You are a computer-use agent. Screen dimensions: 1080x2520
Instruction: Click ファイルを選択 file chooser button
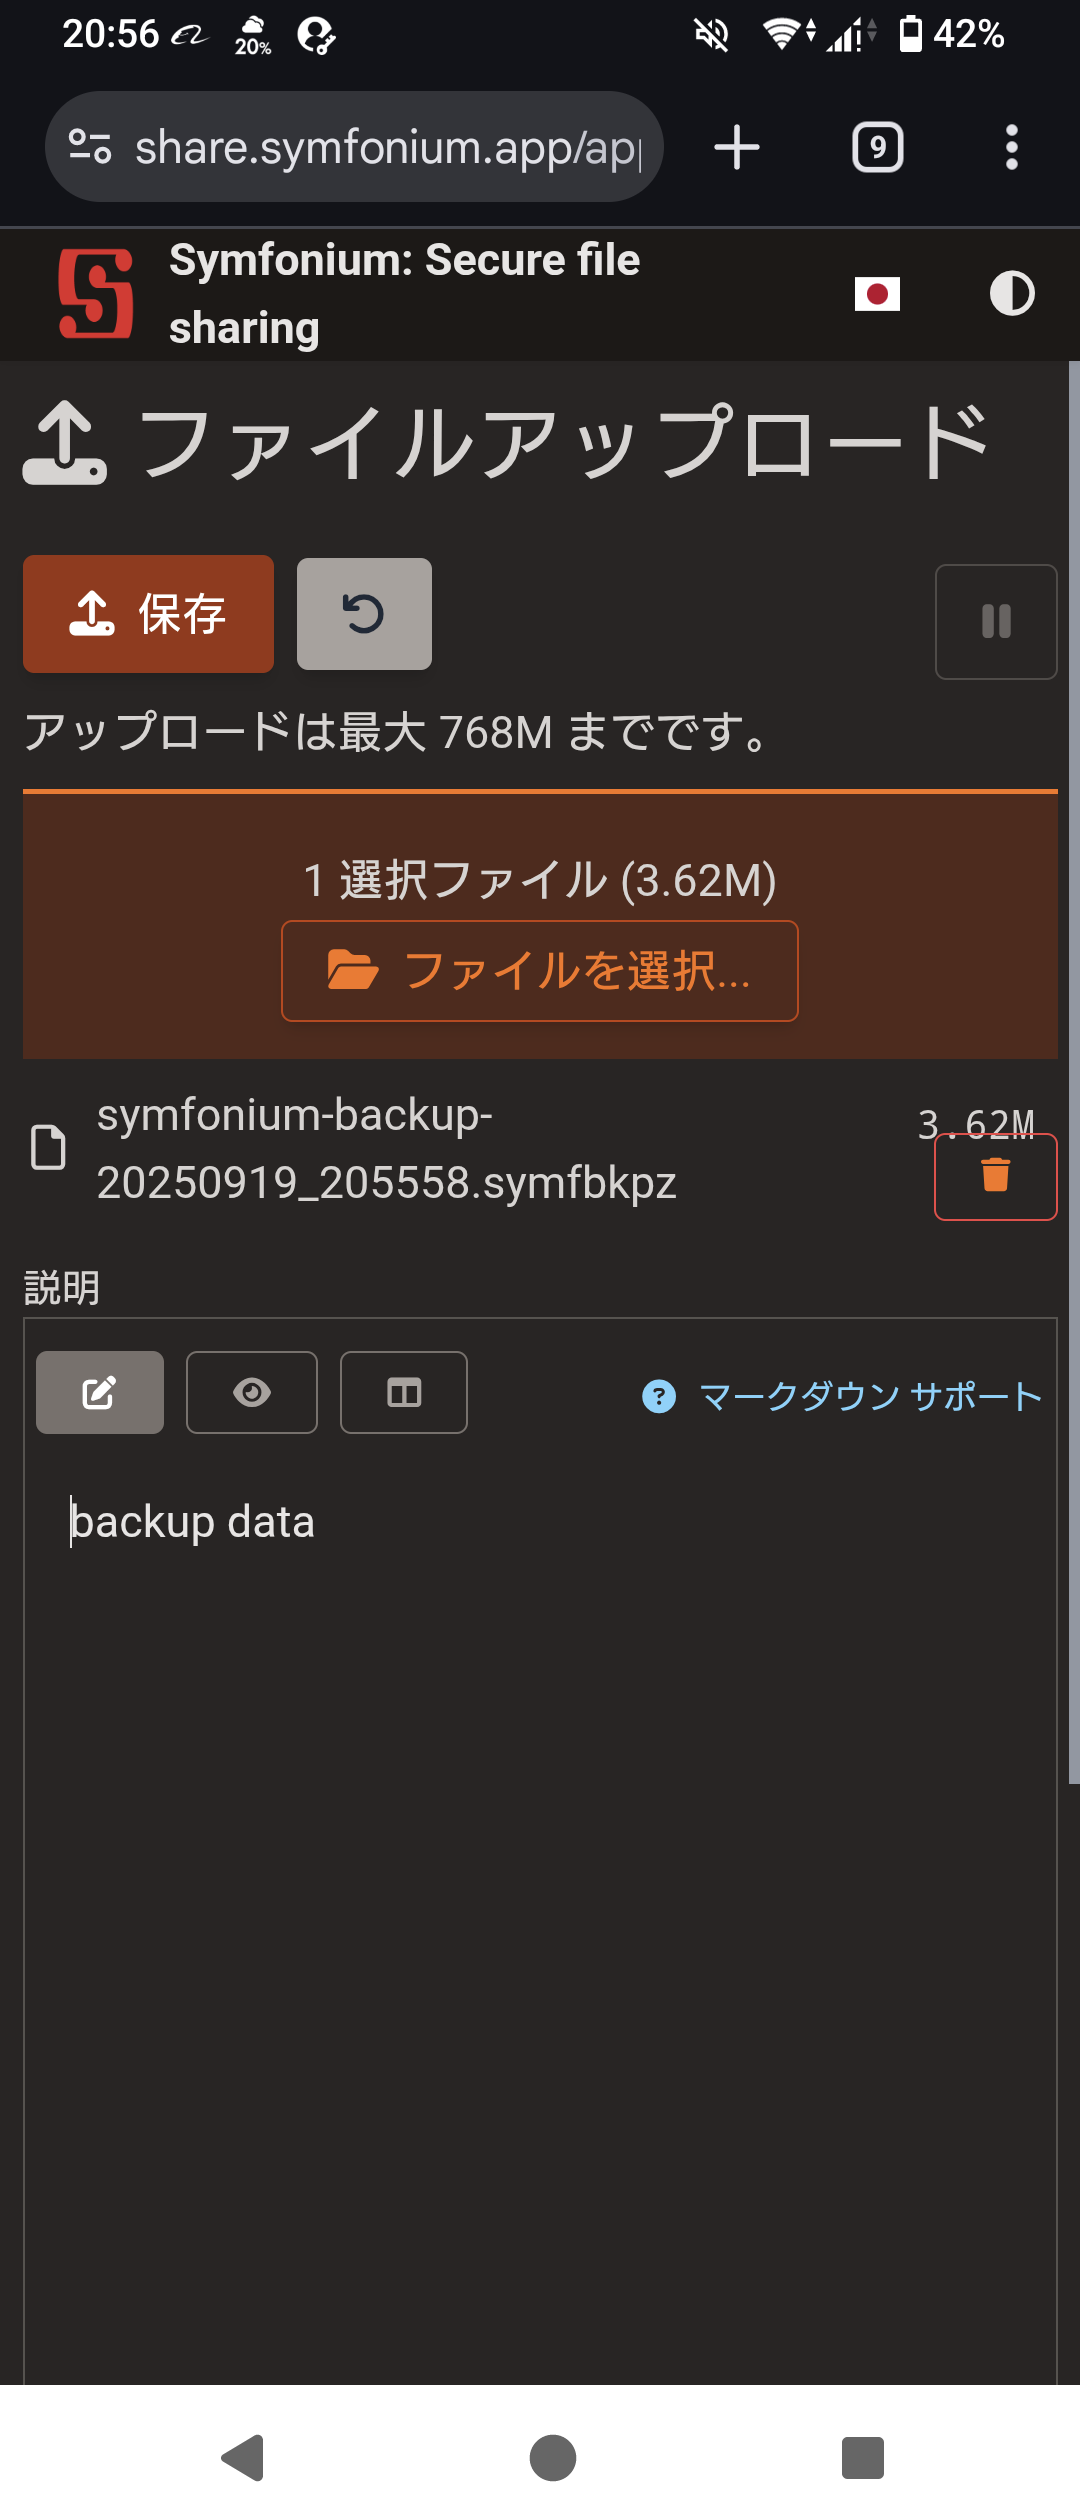coord(540,971)
